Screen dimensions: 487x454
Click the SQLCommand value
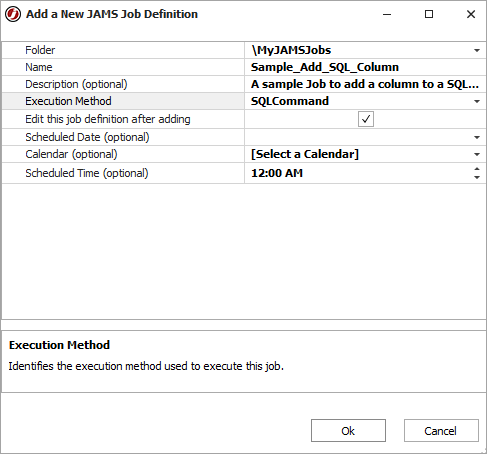290,101
